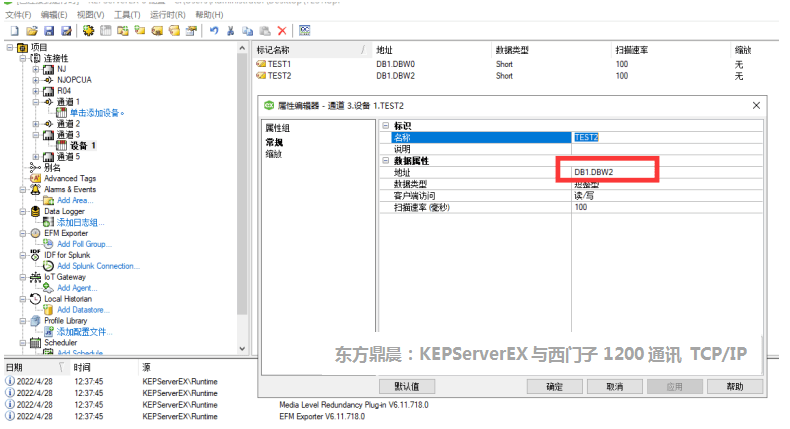
Task: Click the New project toolbar icon
Action: click(13, 32)
